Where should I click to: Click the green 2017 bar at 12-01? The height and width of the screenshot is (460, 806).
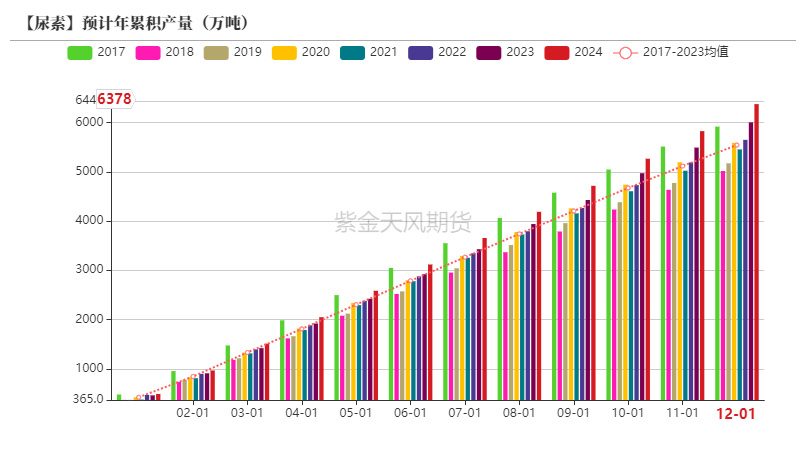[x=717, y=263]
